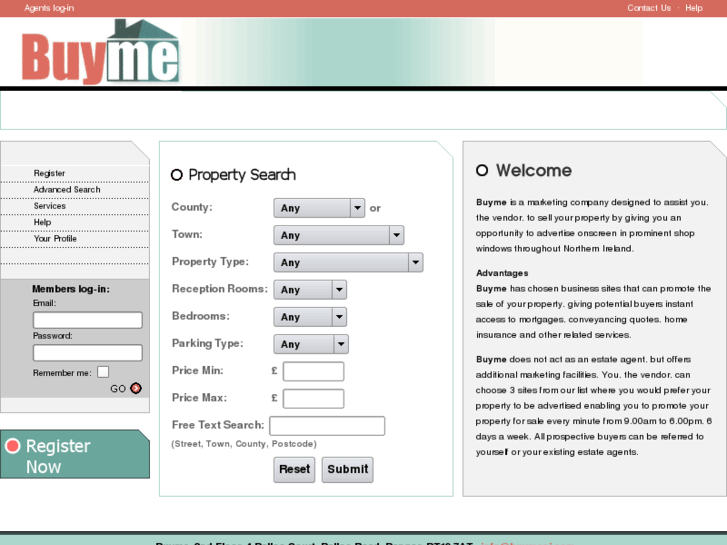Image resolution: width=727 pixels, height=545 pixels.
Task: Submit the property search
Action: [x=348, y=469]
